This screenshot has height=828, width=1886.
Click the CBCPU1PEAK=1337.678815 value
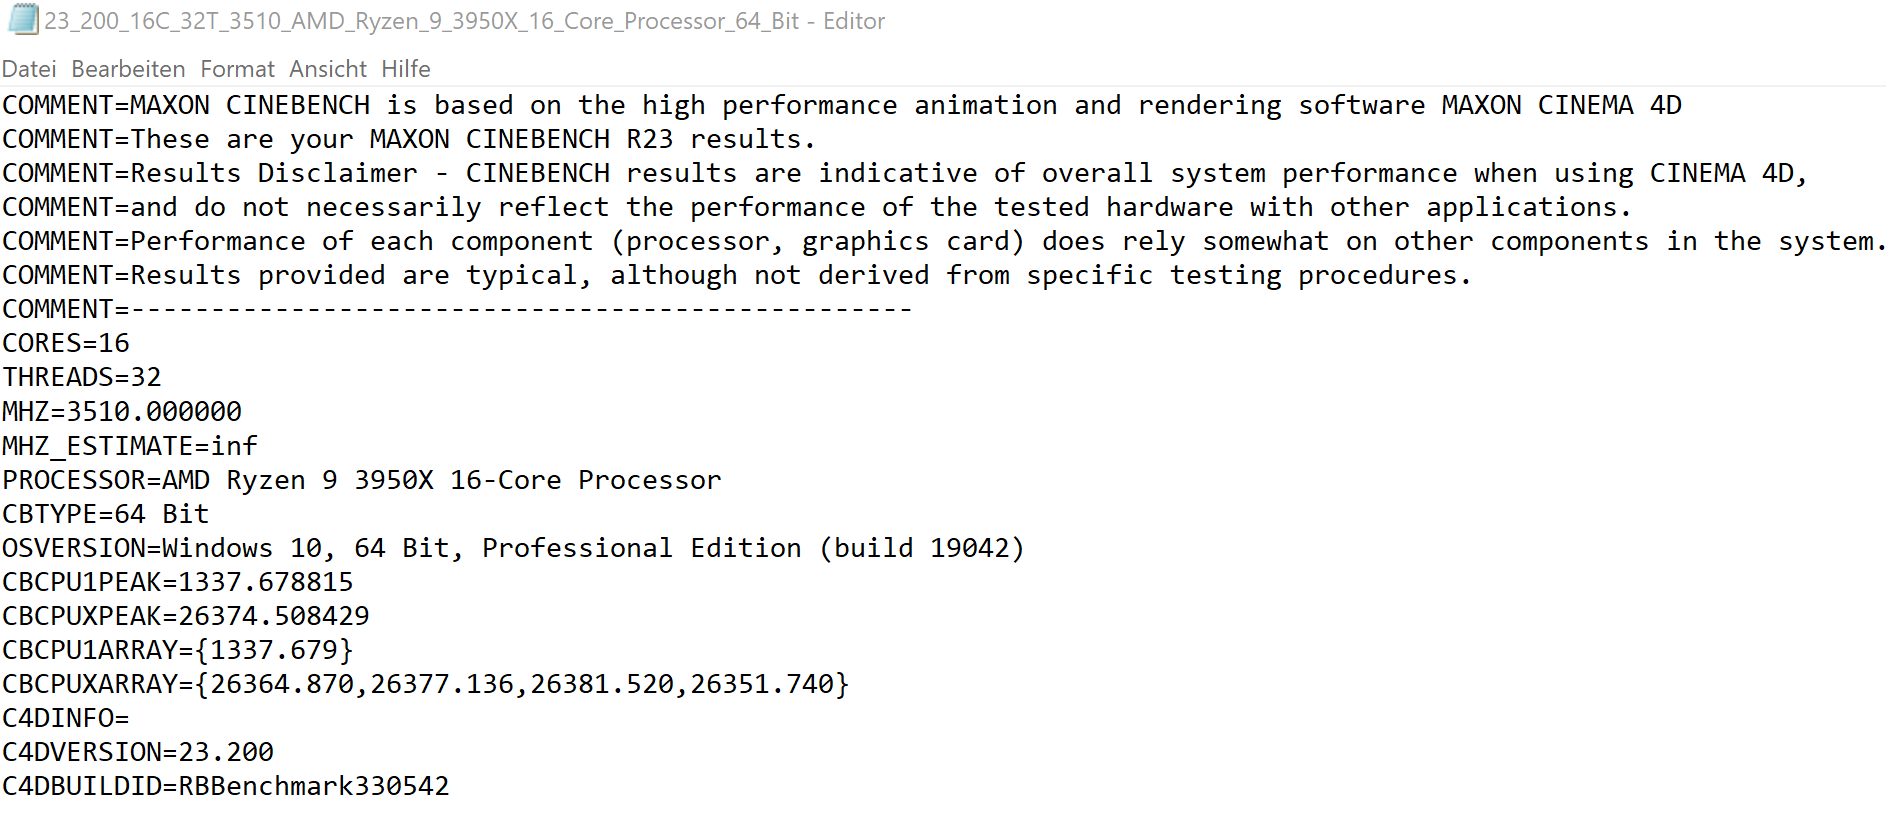tap(178, 582)
